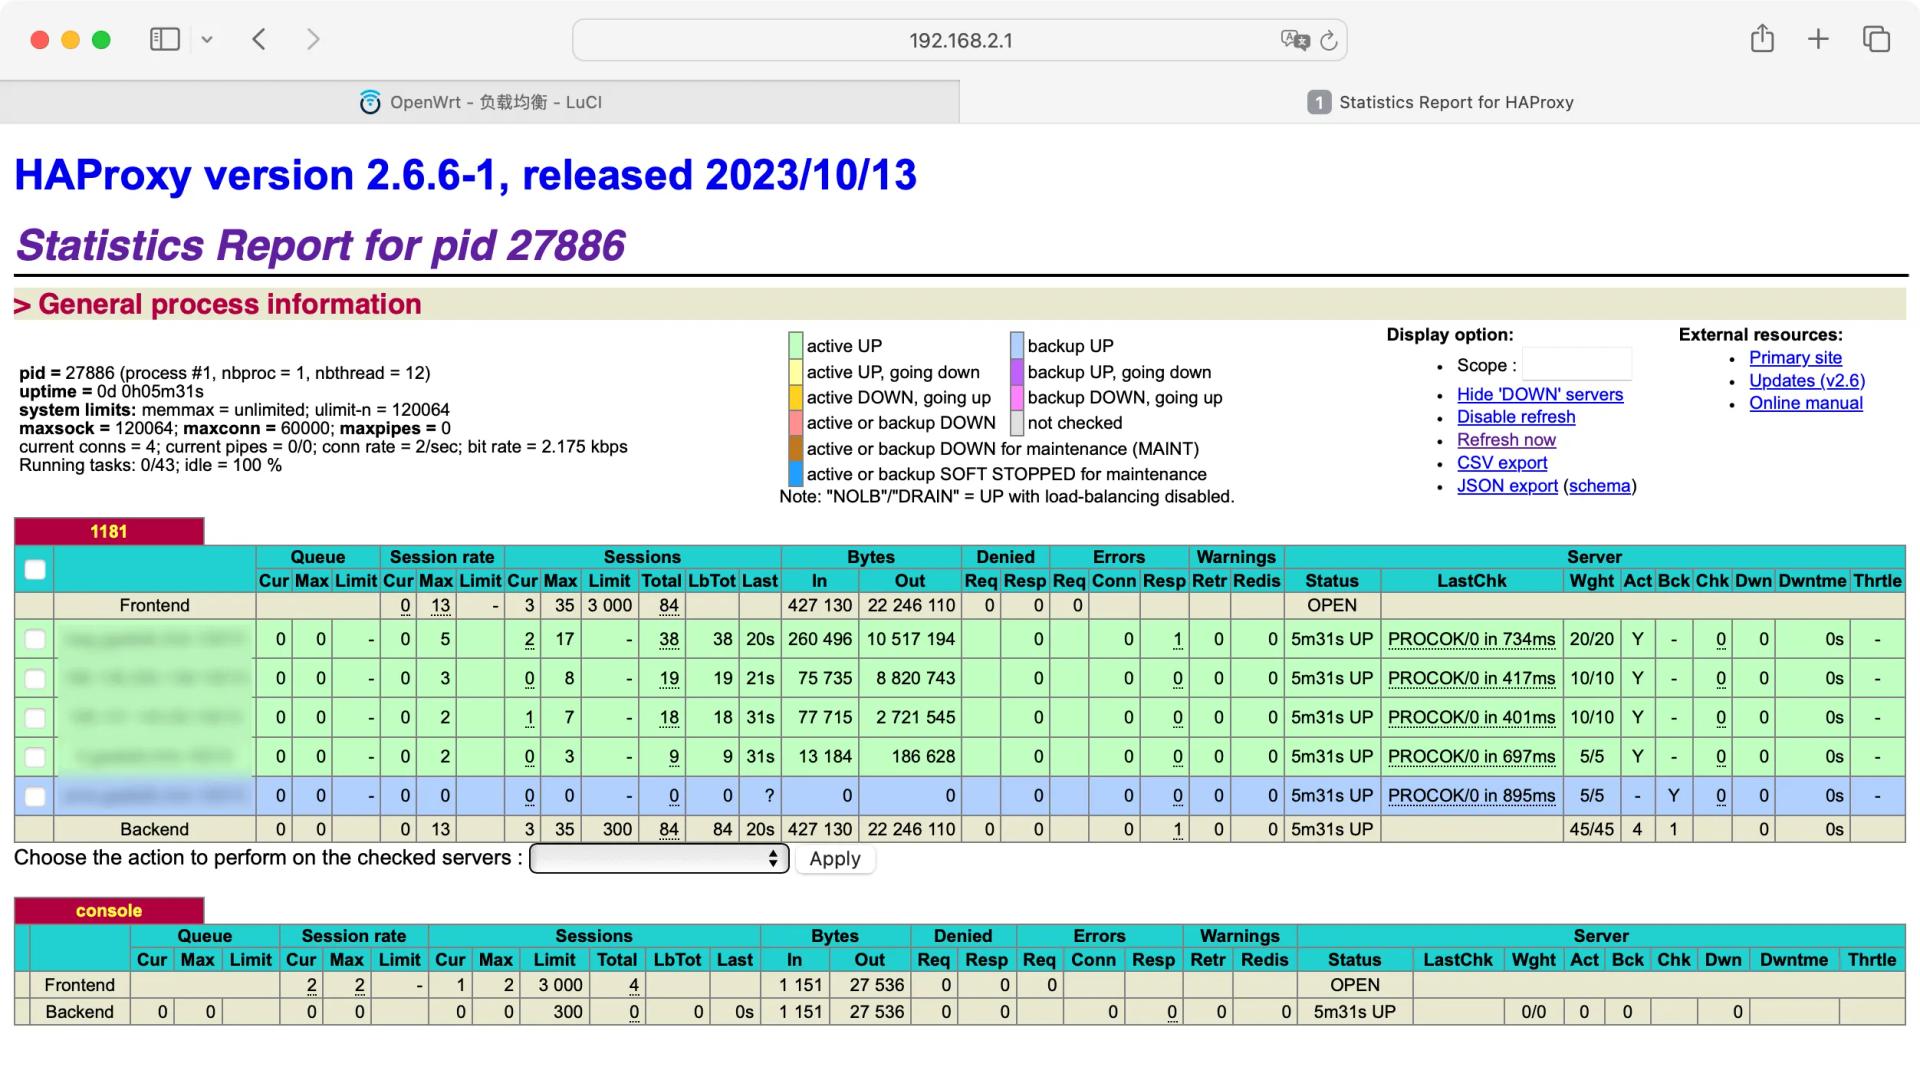Check the backup server row checkbox
The height and width of the screenshot is (1077, 1920).
click(x=35, y=797)
